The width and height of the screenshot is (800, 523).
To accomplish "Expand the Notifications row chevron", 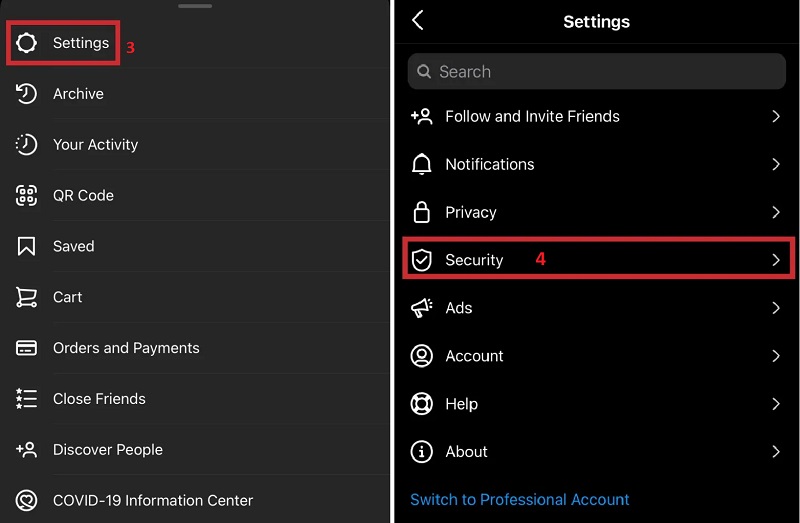I will tap(776, 164).
